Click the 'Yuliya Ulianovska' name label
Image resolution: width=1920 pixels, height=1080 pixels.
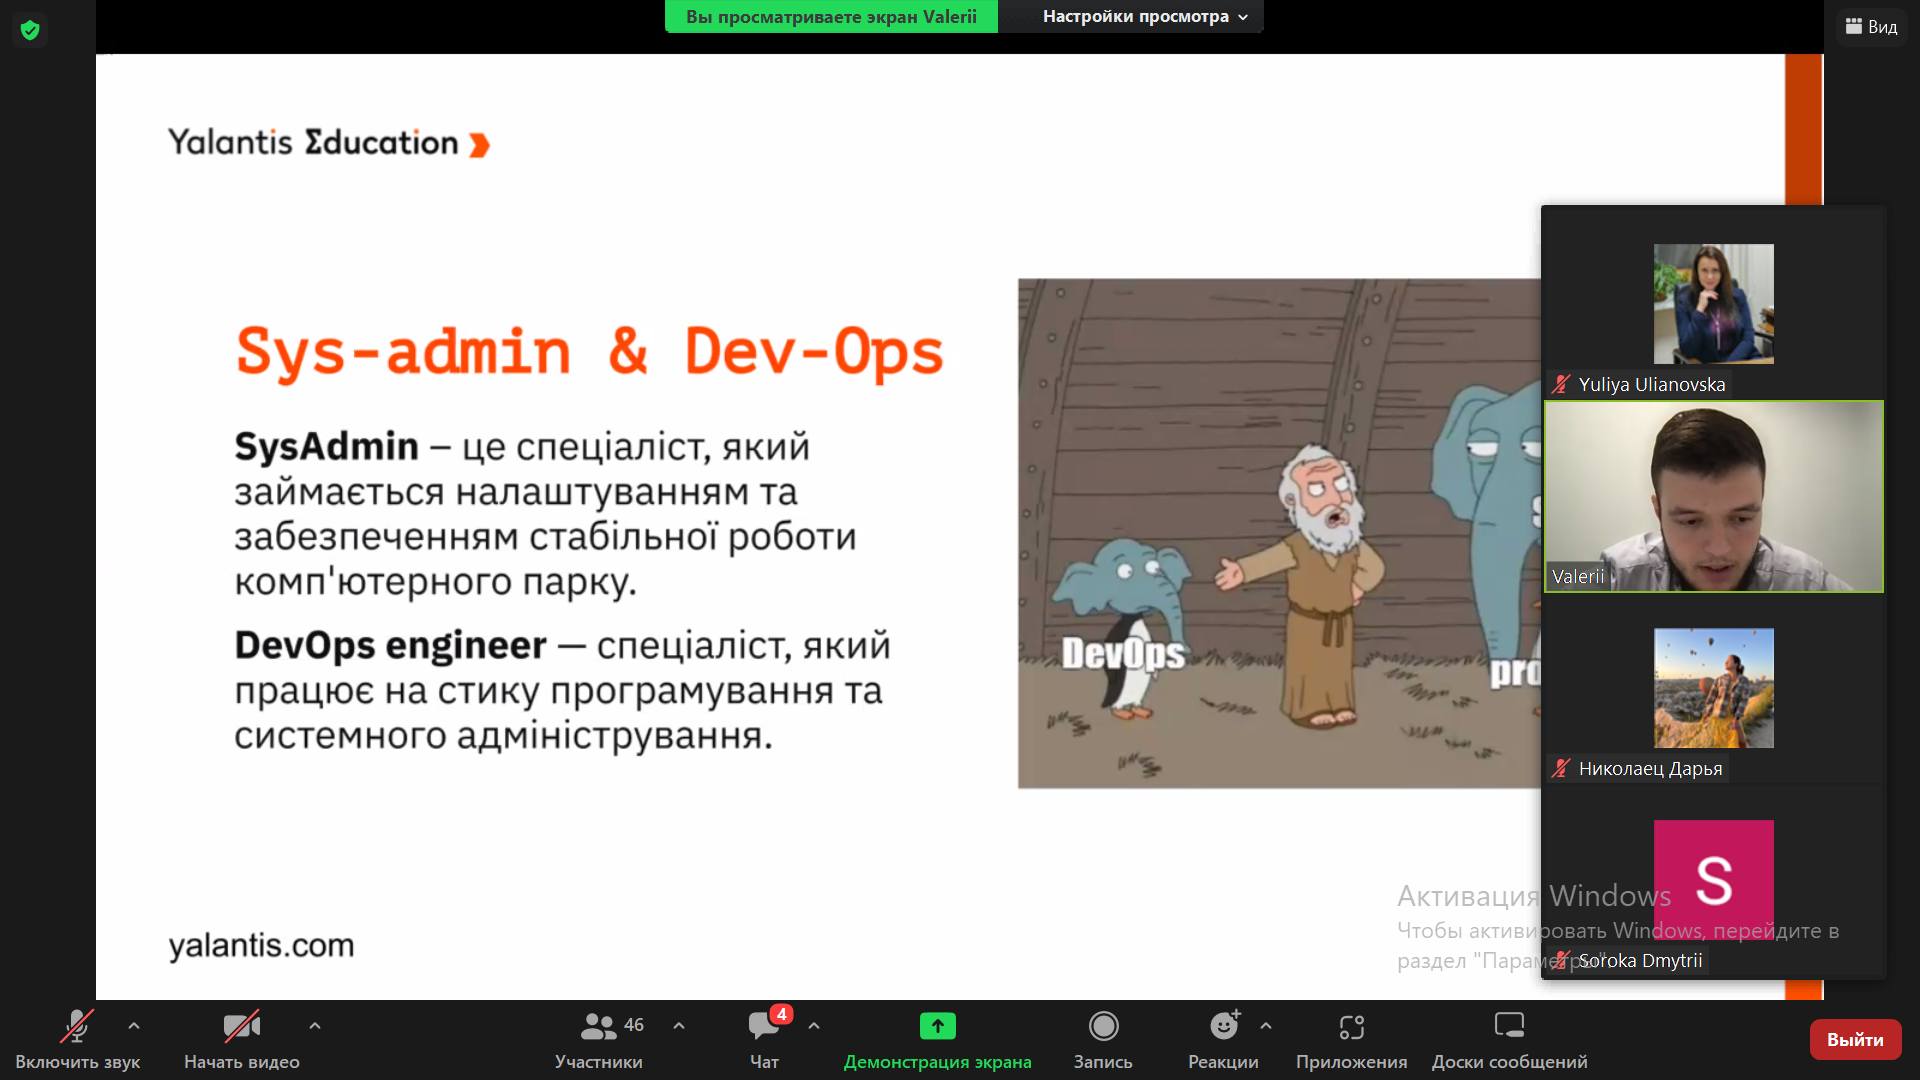point(1652,384)
